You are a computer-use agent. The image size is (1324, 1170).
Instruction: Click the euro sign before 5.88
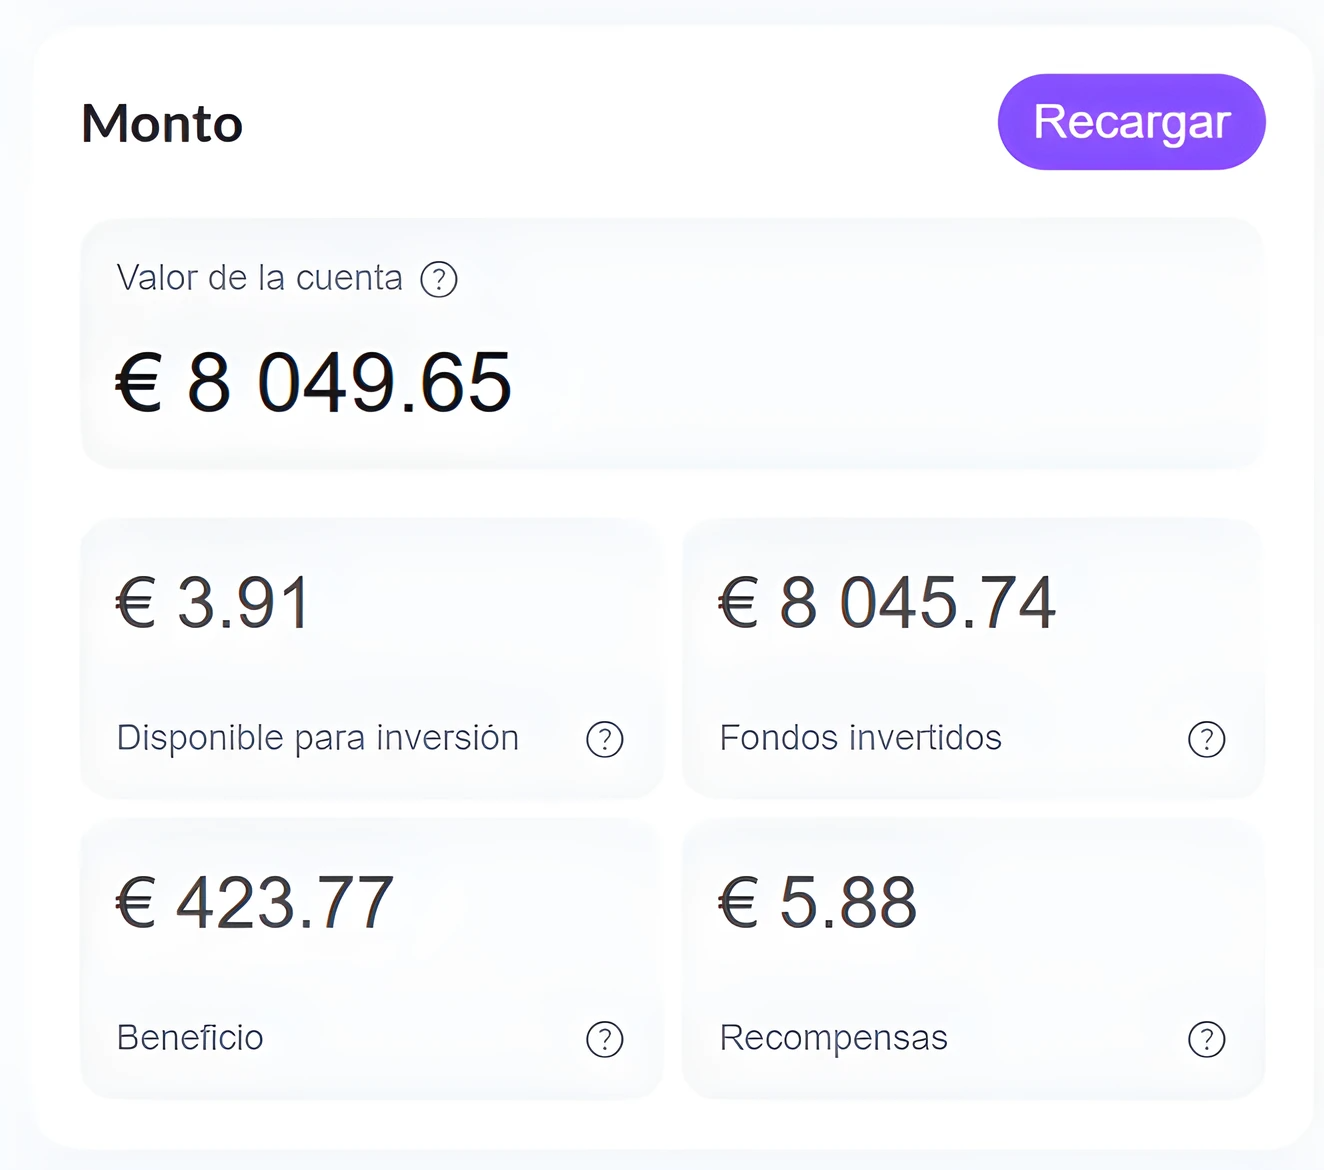738,904
